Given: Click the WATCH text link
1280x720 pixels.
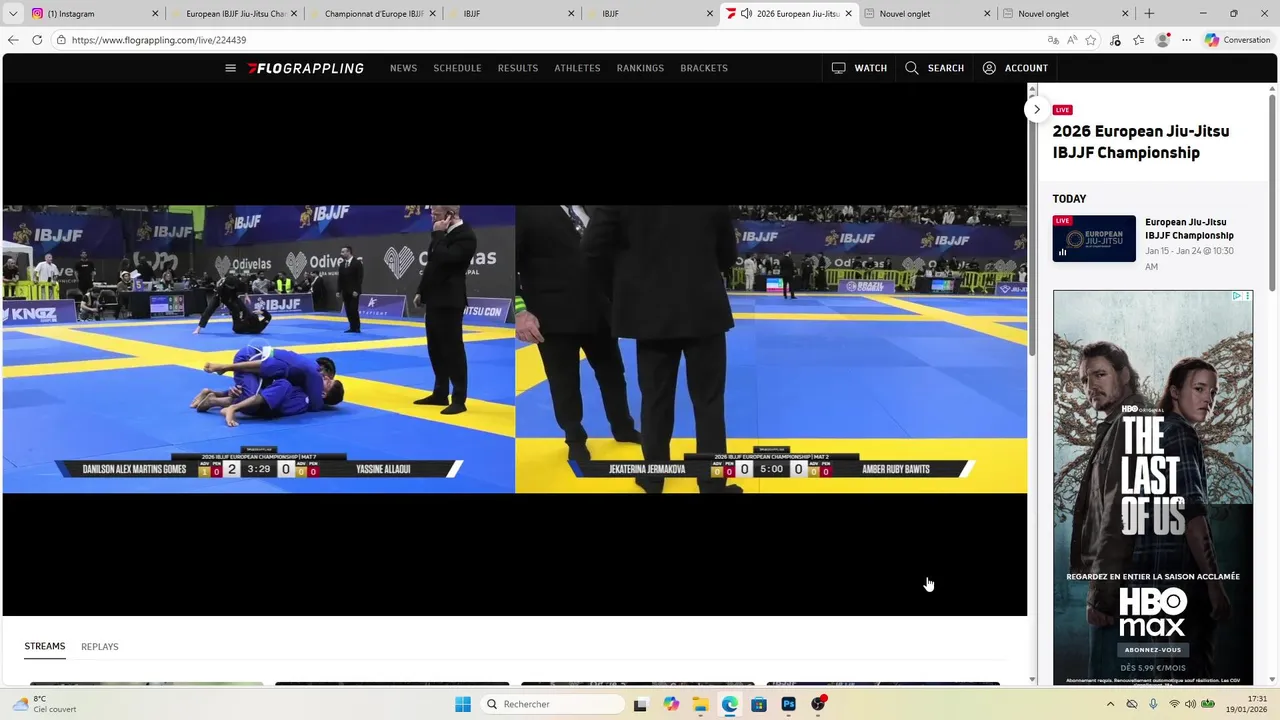Looking at the screenshot, I should coord(870,68).
